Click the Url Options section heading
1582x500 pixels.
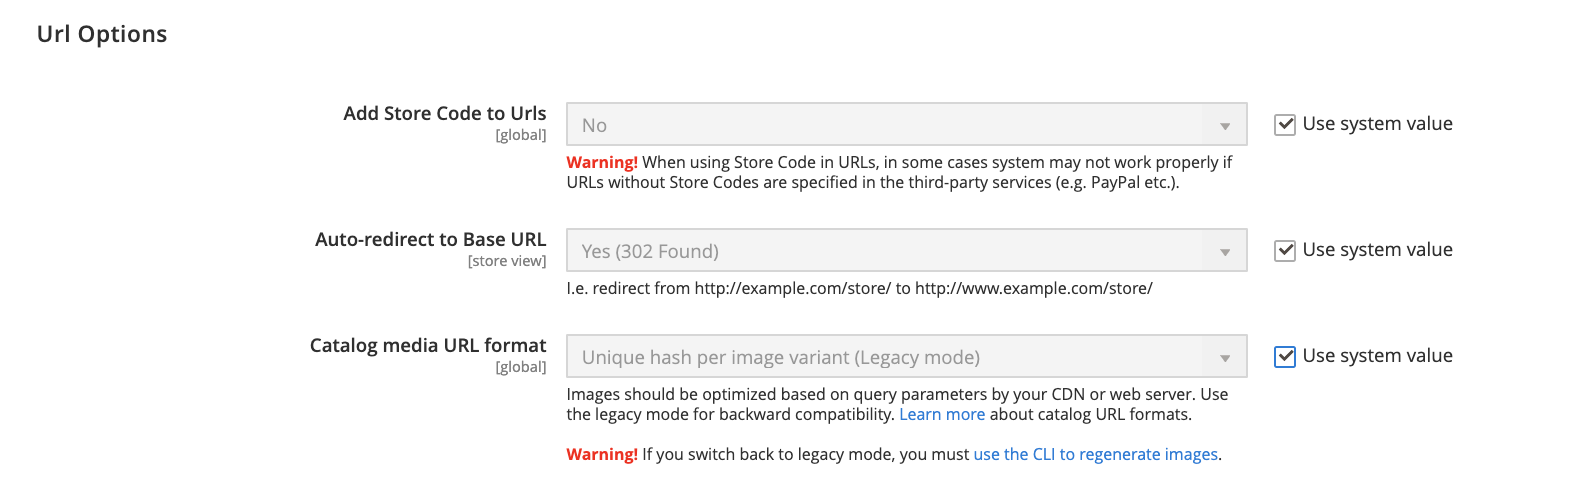pyautogui.click(x=102, y=34)
